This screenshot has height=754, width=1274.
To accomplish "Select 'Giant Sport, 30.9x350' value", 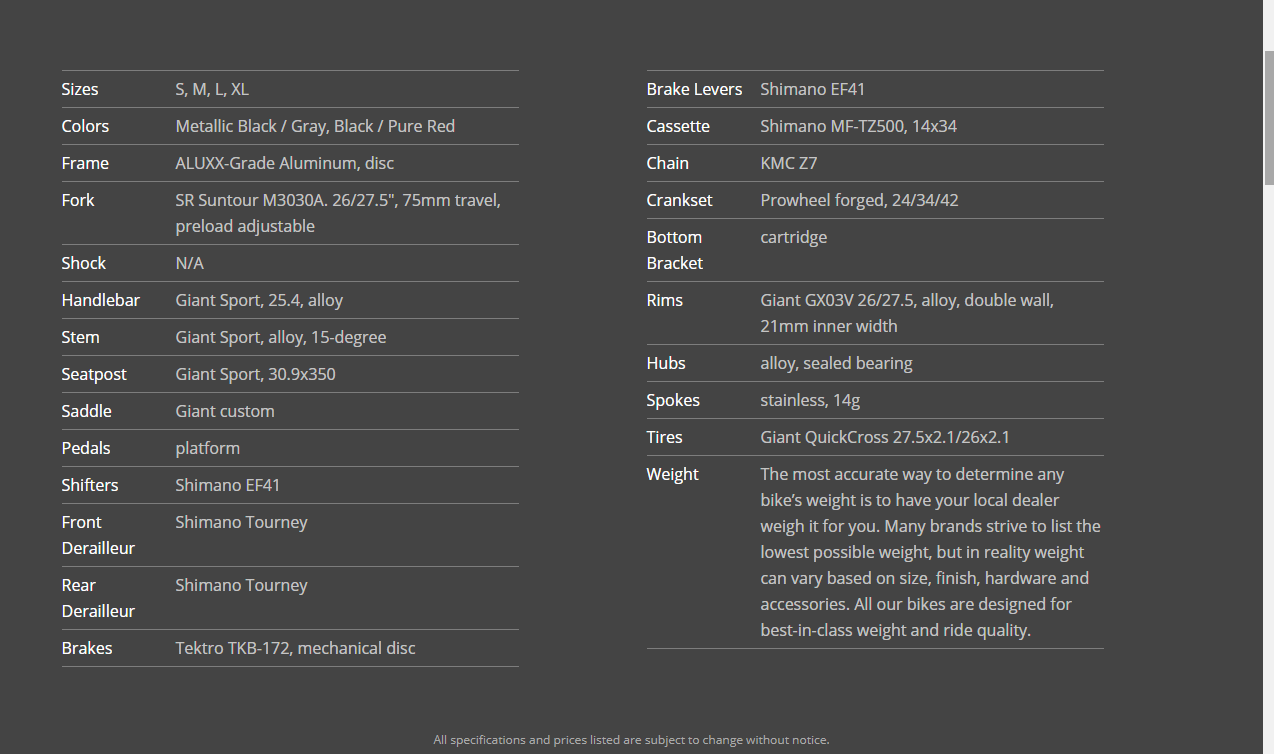I will coord(256,374).
